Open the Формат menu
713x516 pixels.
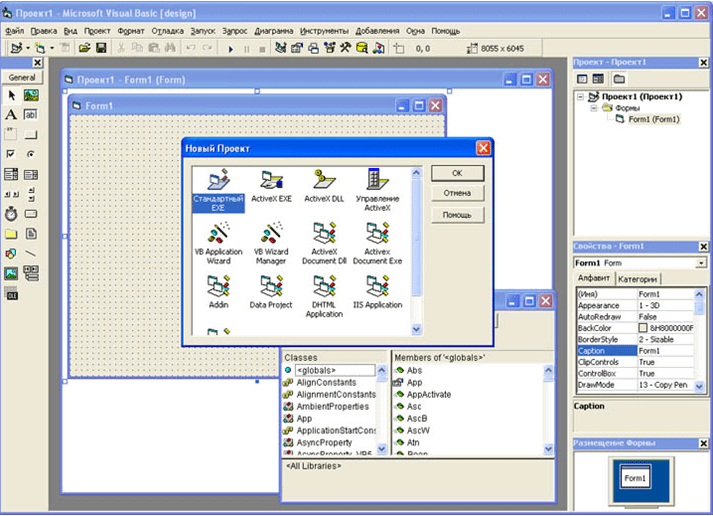(x=131, y=31)
